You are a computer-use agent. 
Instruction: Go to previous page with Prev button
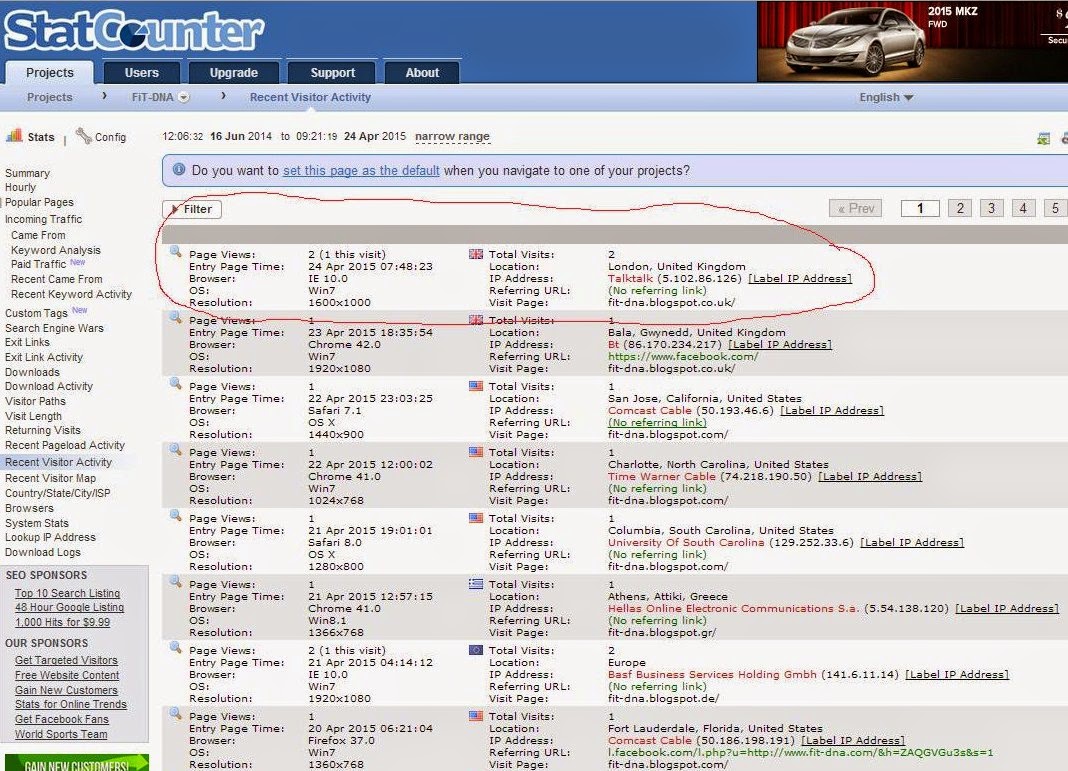point(855,208)
